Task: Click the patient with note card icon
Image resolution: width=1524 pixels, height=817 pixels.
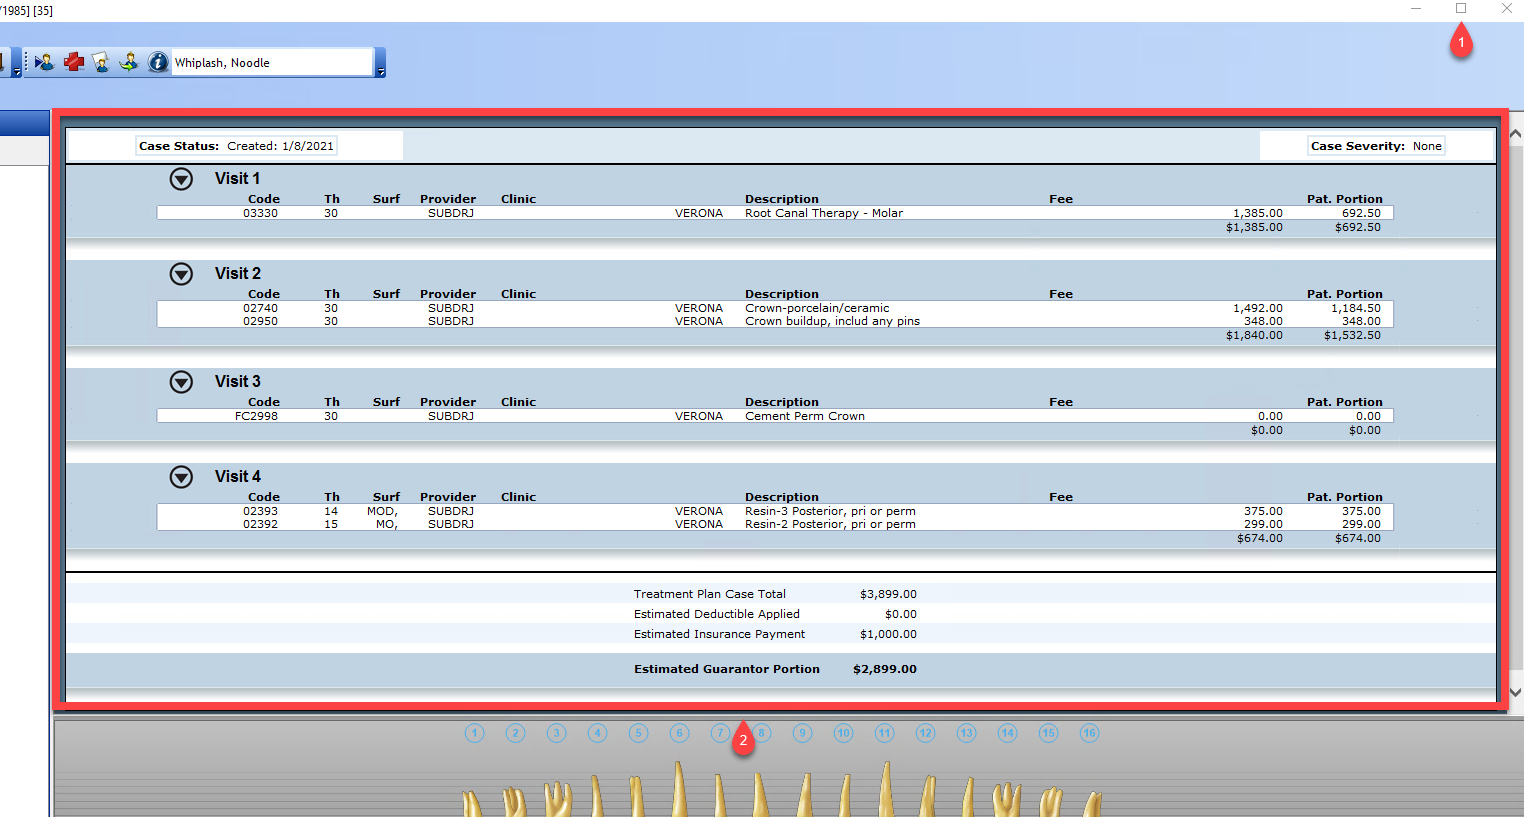Action: (101, 62)
